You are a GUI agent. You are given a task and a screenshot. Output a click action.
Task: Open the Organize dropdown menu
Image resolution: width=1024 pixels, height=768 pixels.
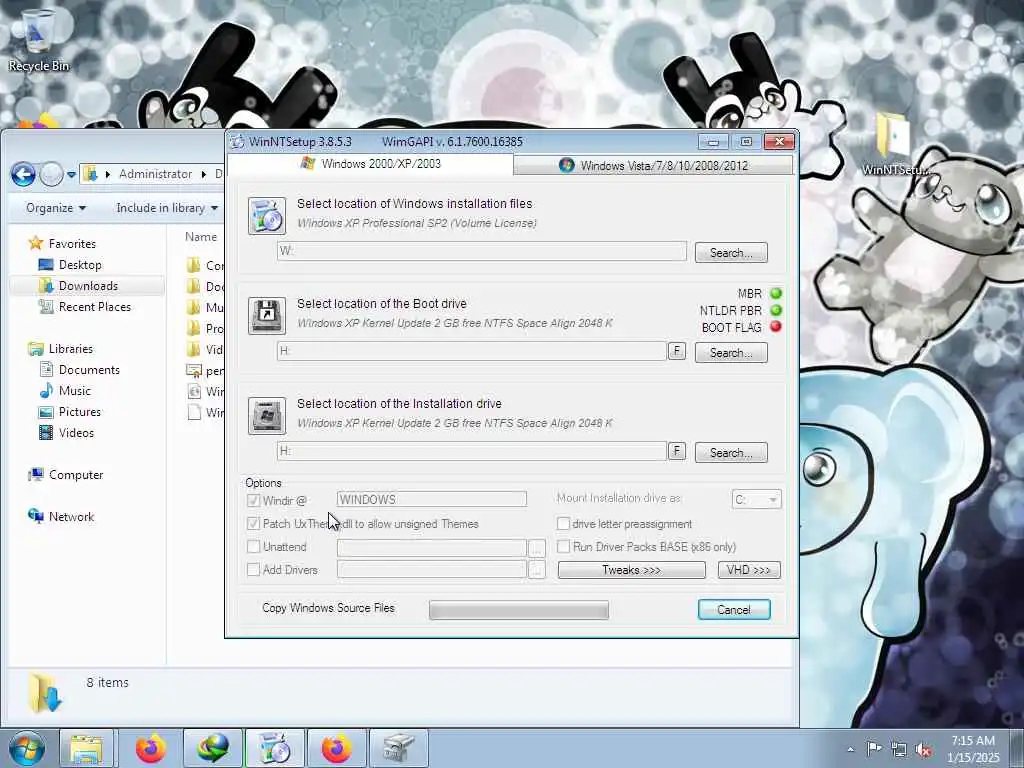click(56, 208)
